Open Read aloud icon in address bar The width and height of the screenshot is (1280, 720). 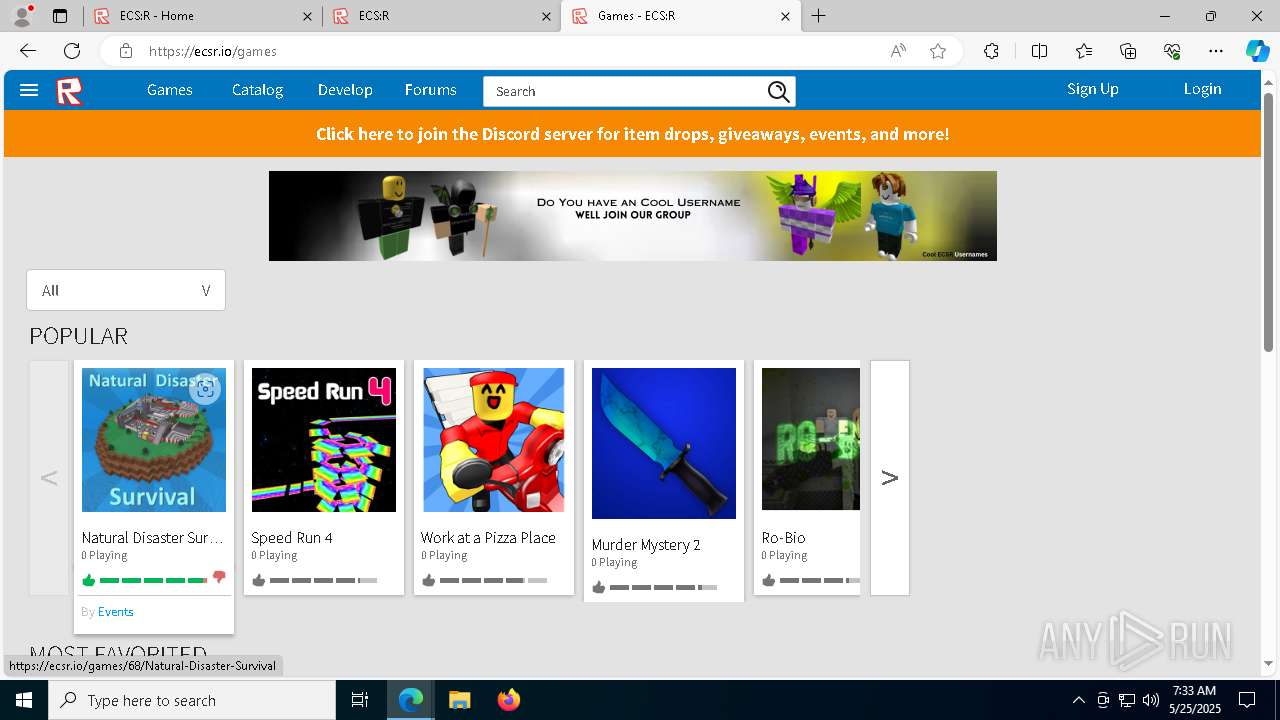click(898, 51)
